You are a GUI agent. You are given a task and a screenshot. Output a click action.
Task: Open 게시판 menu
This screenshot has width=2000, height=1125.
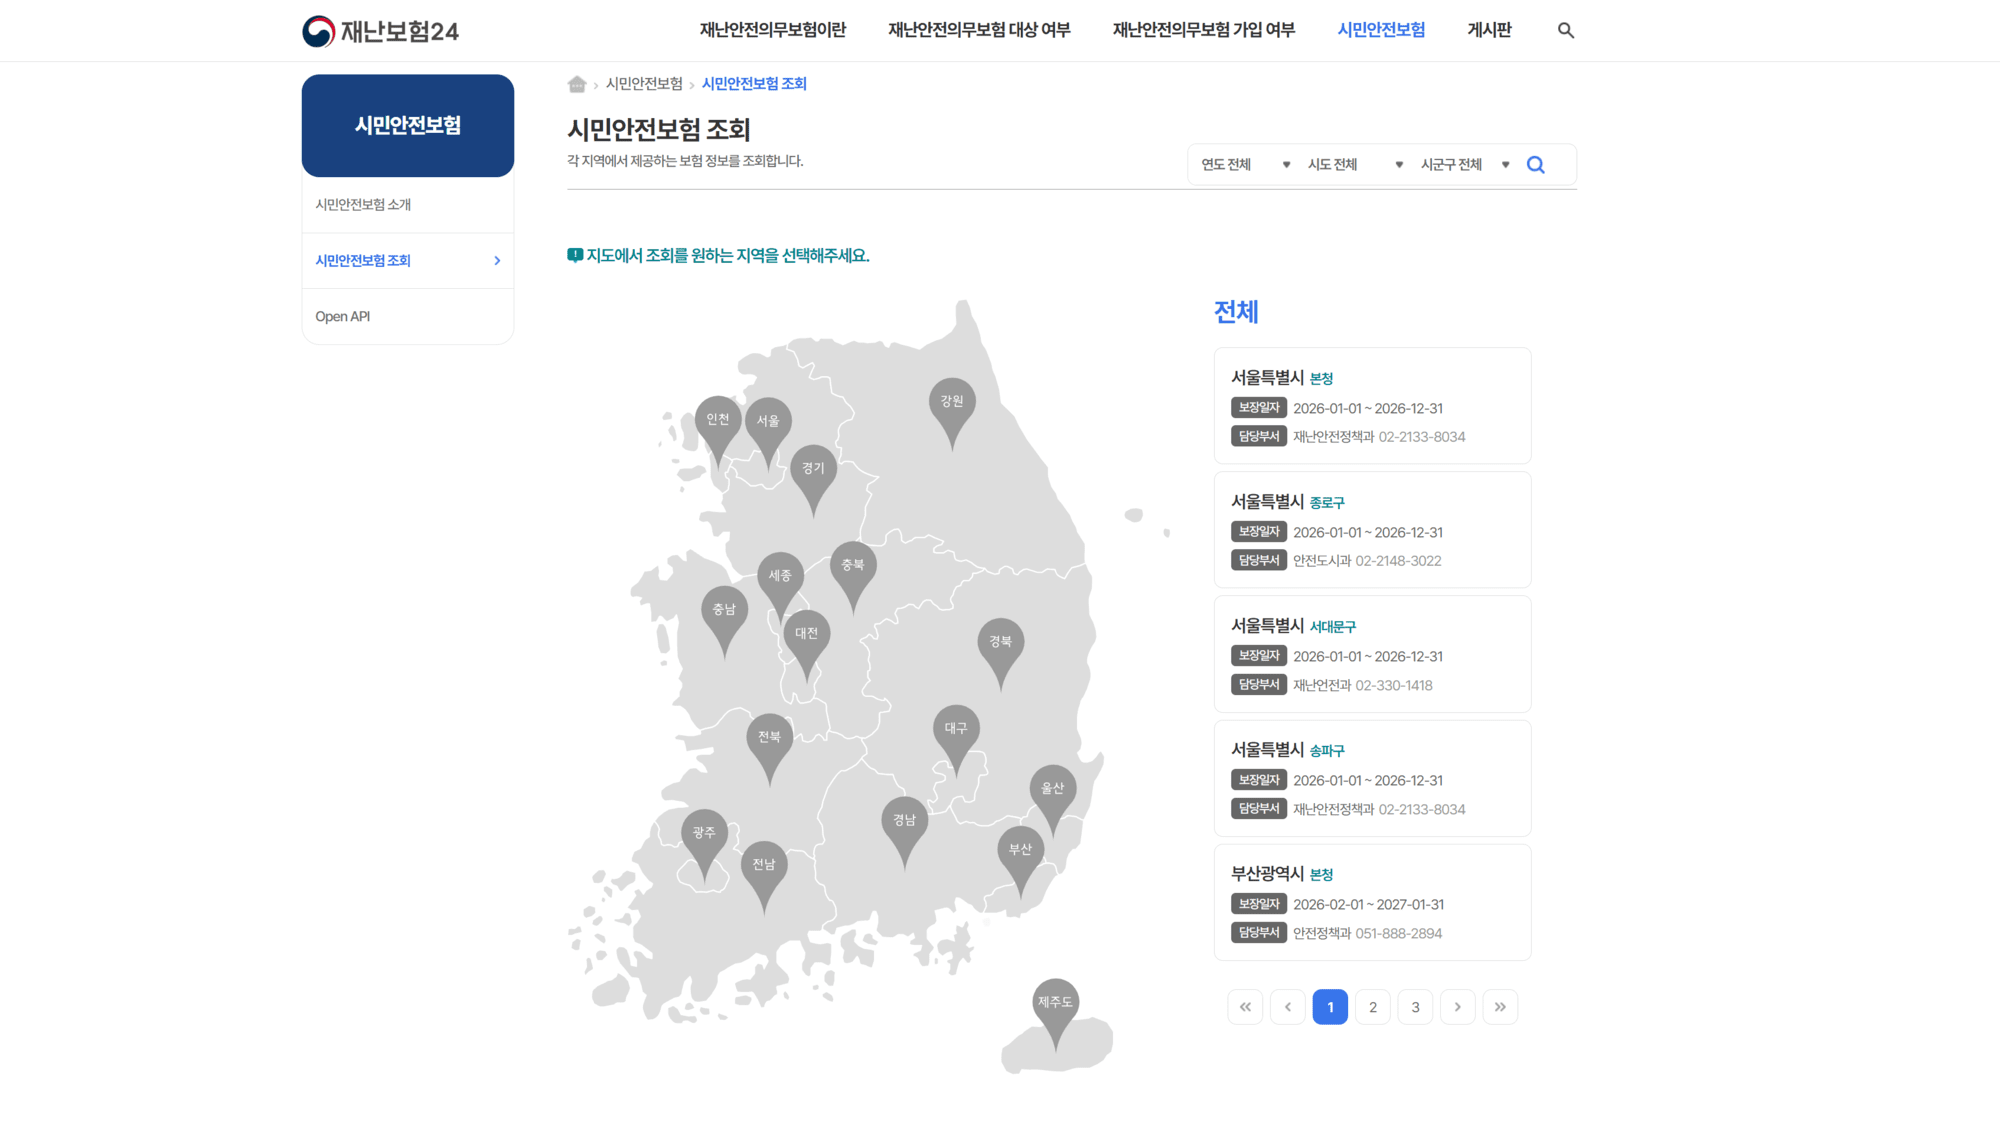click(1489, 30)
